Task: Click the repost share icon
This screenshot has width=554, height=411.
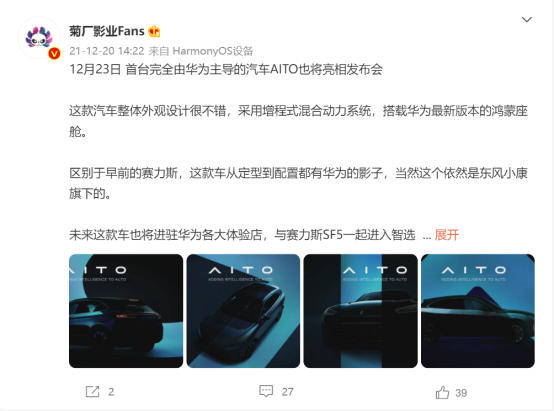Action: [93, 392]
